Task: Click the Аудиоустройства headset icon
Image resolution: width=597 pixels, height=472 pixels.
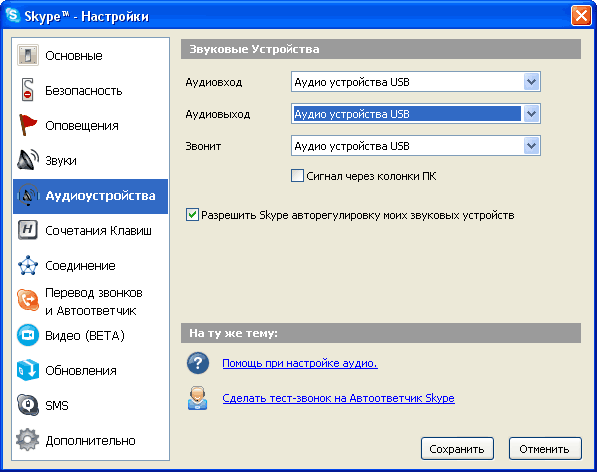Action: pos(28,195)
